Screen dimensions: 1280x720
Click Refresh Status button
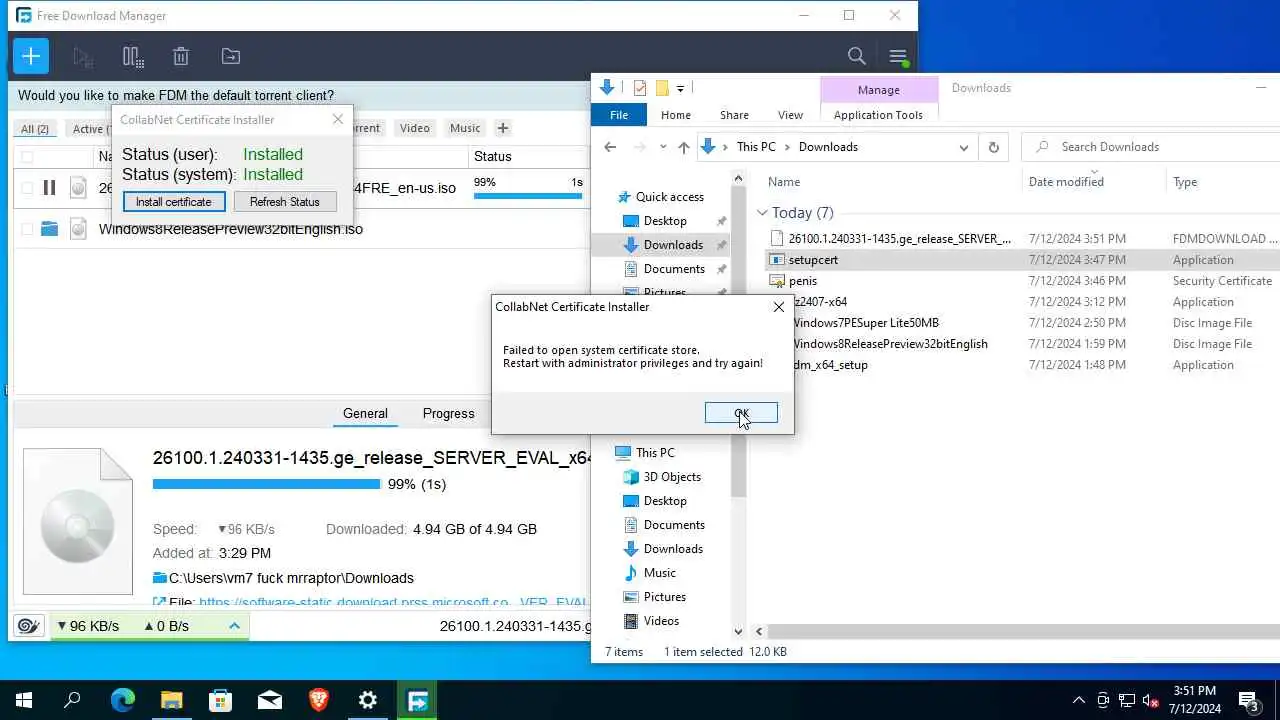(285, 202)
